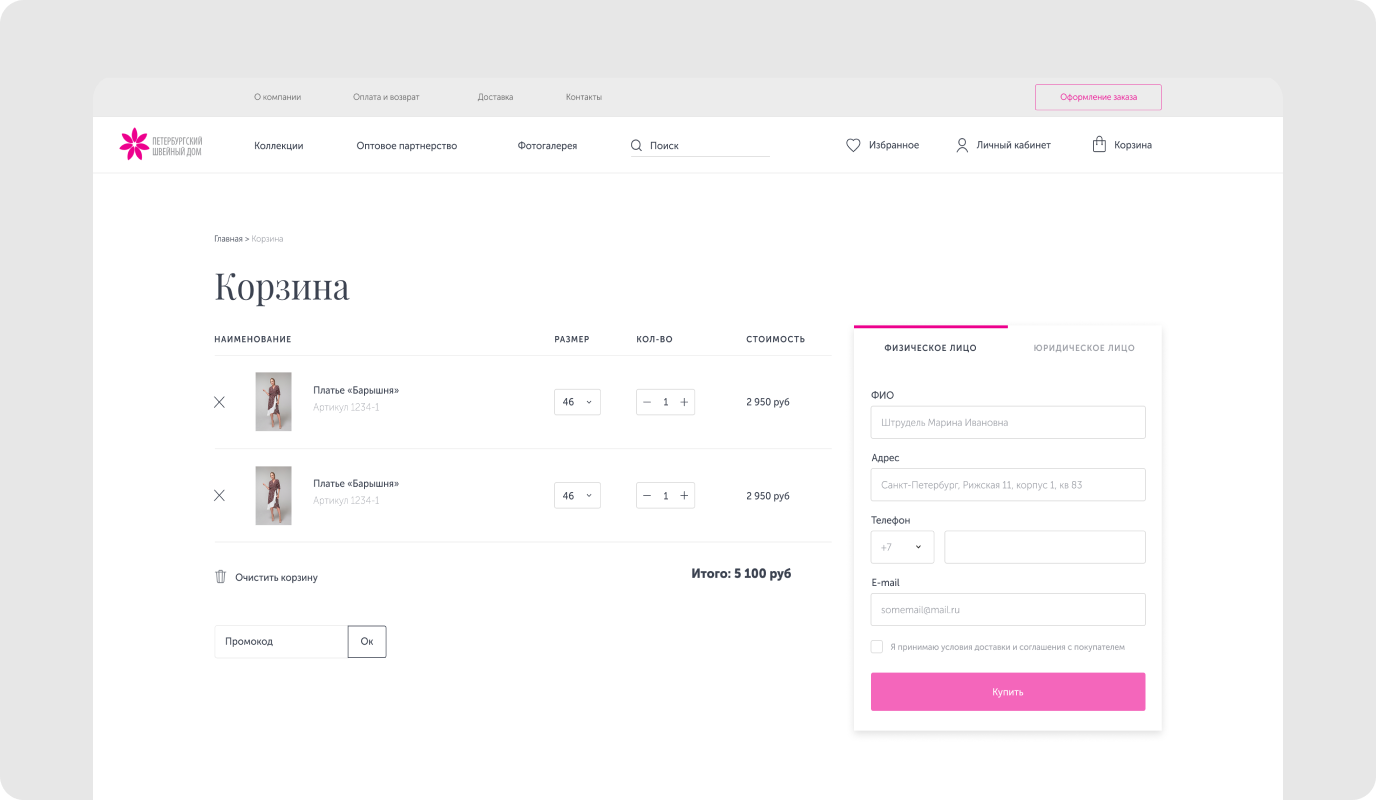Open Личный кабинет via the person icon
The height and width of the screenshot is (800, 1376).
click(x=962, y=145)
